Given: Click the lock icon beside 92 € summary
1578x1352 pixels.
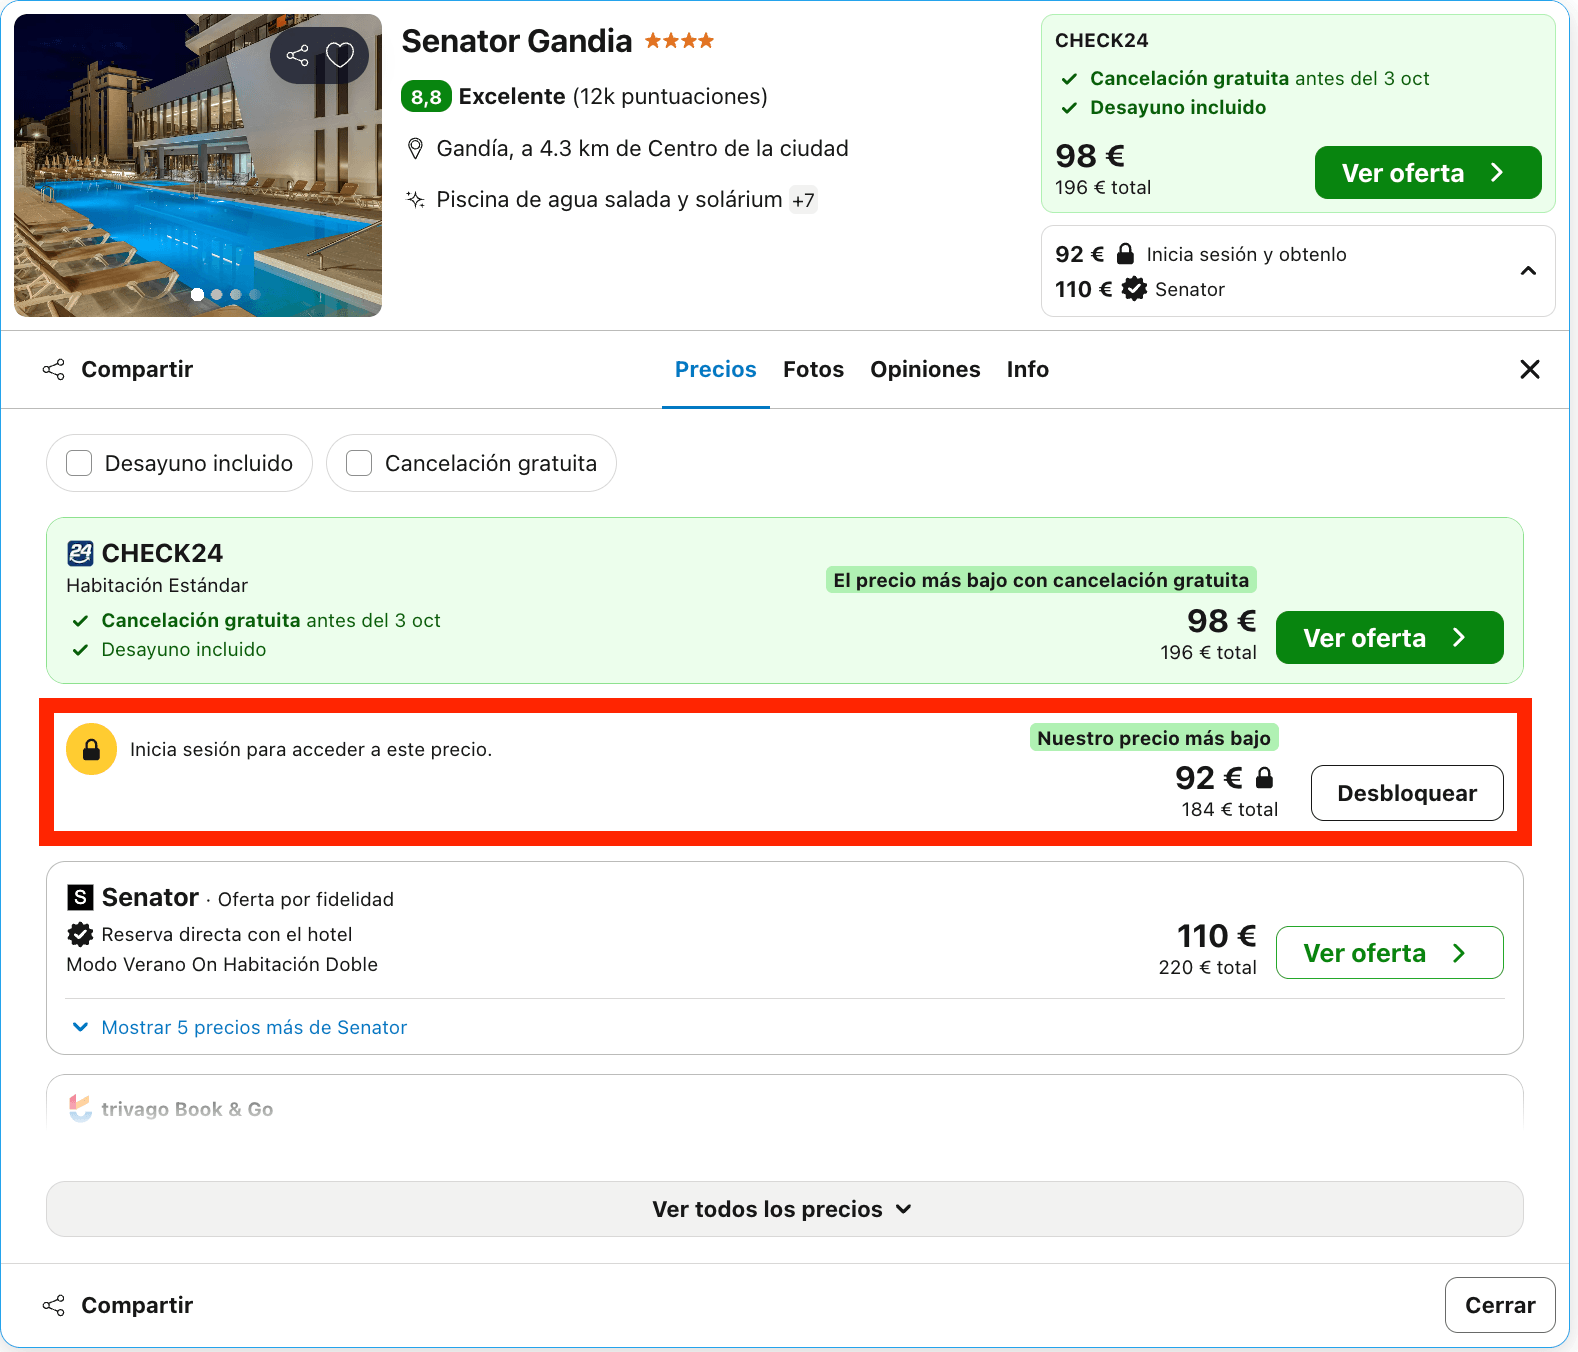Looking at the screenshot, I should click(x=1125, y=254).
